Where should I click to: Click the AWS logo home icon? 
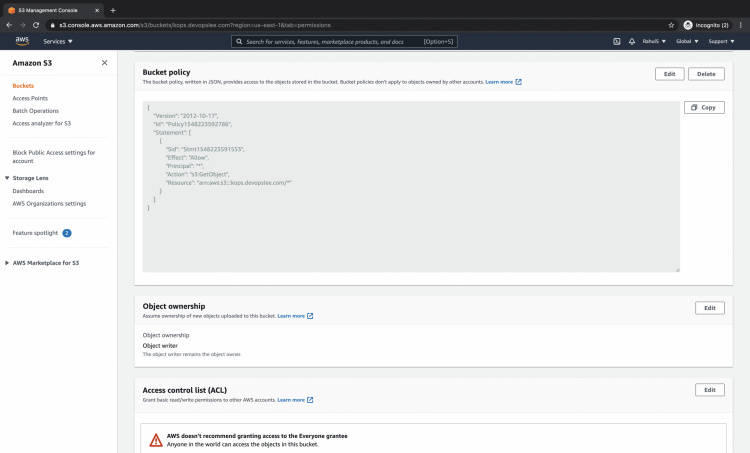click(x=22, y=41)
